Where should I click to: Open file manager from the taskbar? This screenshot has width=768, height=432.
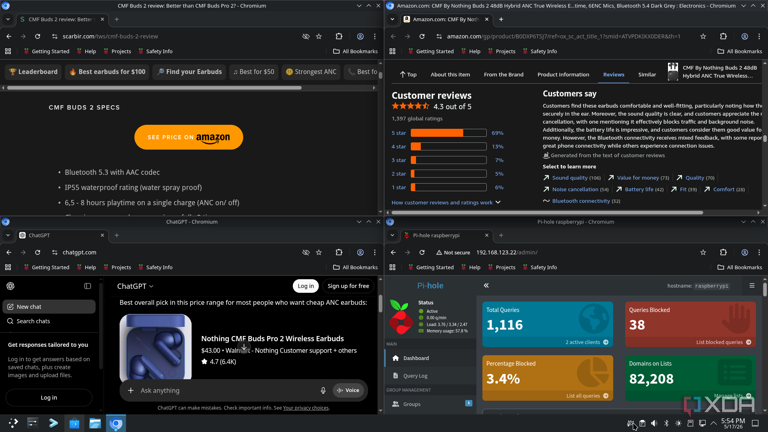tap(95, 423)
